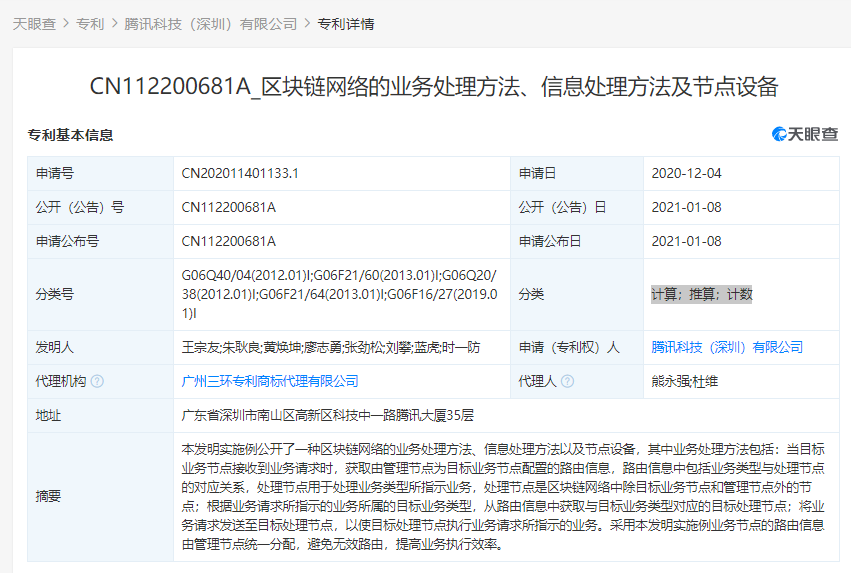Click the 天眼查 logo at right
The height and width of the screenshot is (573, 851).
(x=805, y=134)
